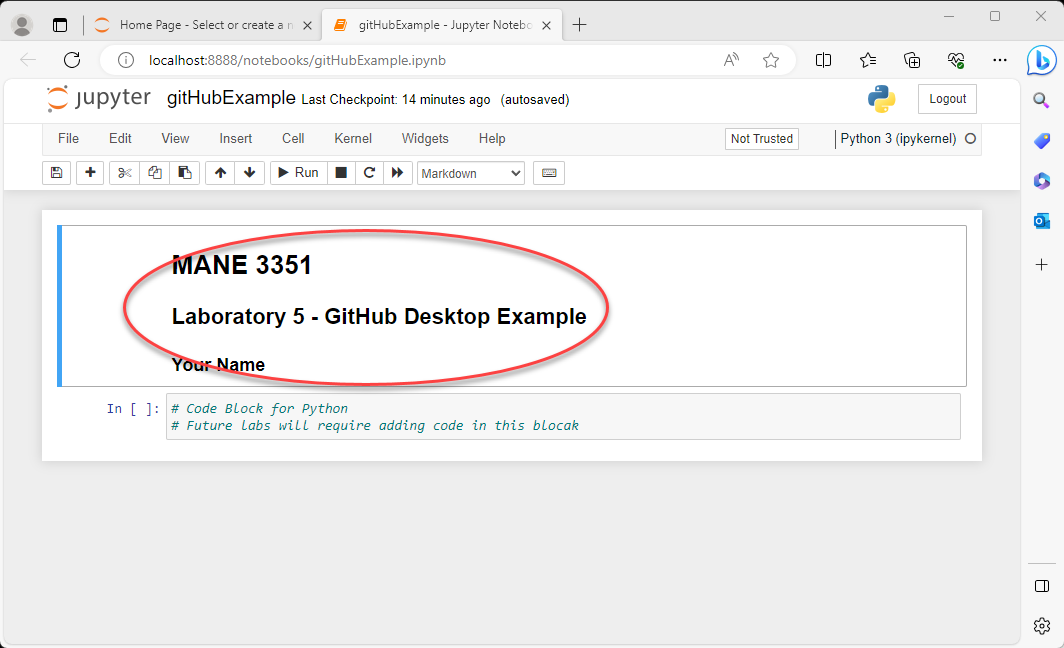Click the Logout button
1064x648 pixels.
(x=947, y=99)
